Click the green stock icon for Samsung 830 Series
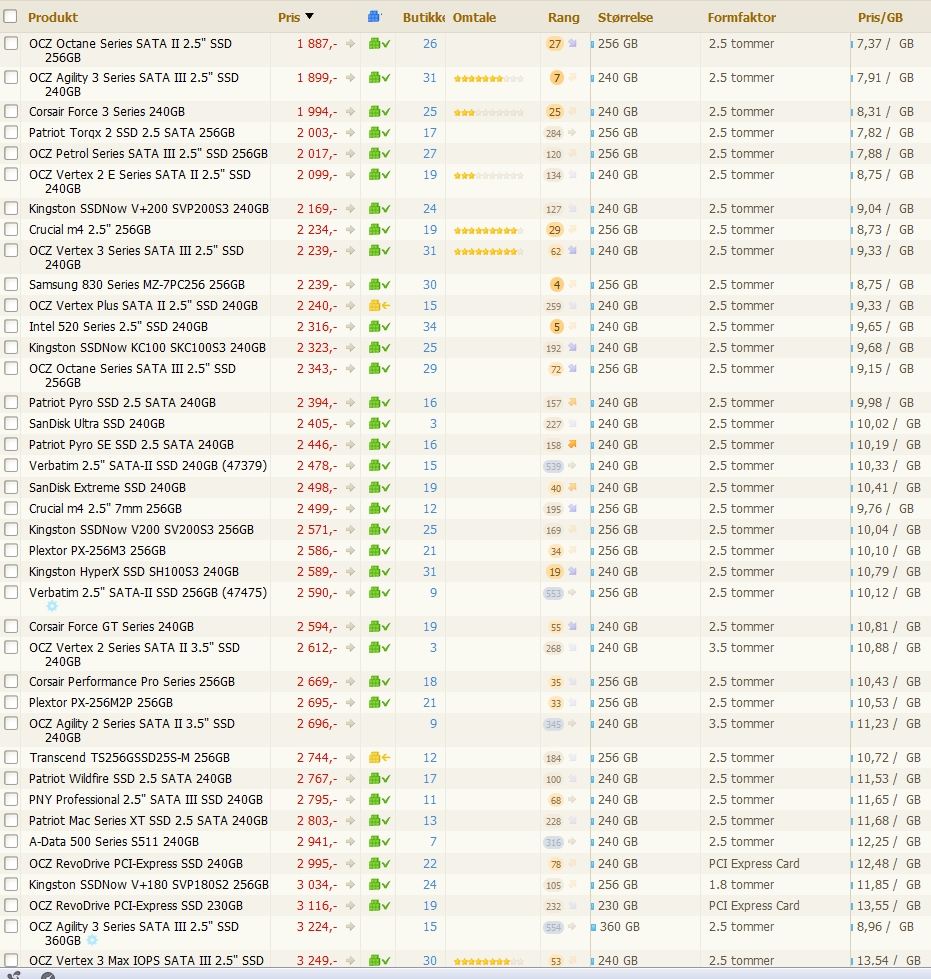Screen dimensions: 931x979 pos(379,285)
